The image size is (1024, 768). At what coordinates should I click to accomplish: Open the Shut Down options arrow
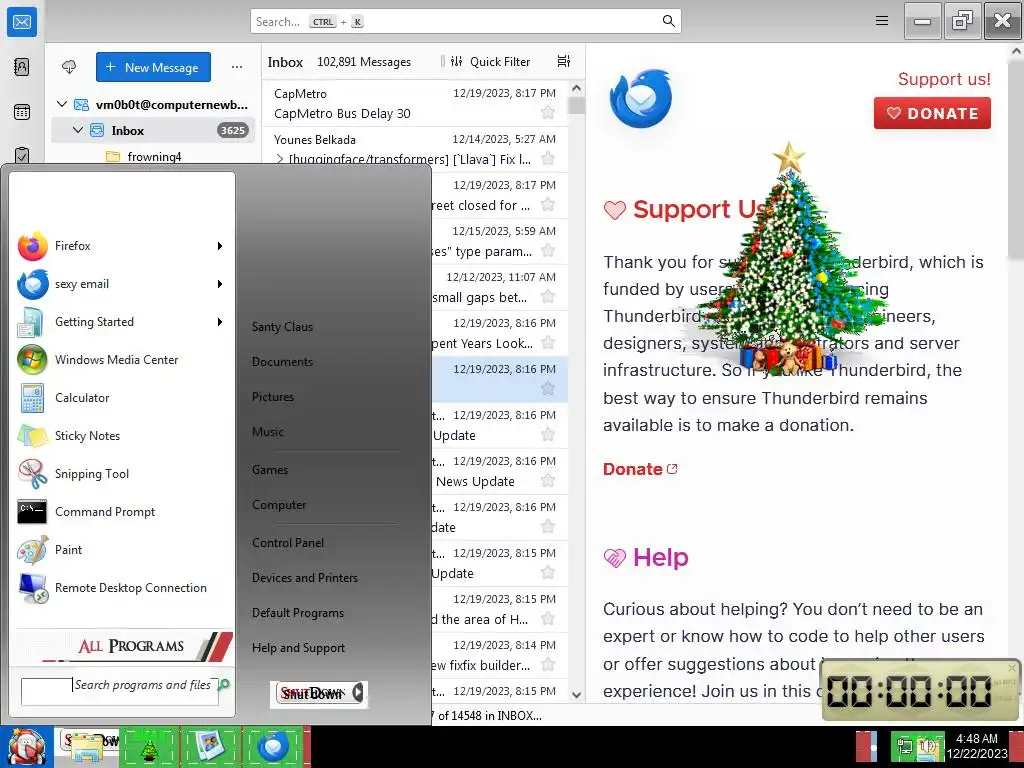[x=358, y=693]
